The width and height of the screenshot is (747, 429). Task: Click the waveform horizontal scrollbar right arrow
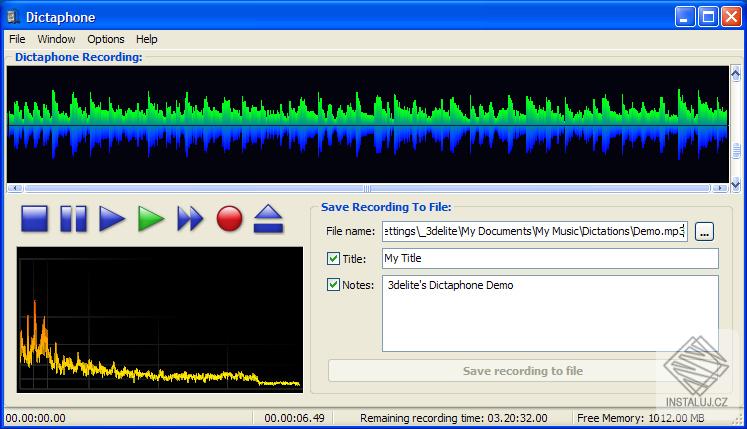point(720,188)
